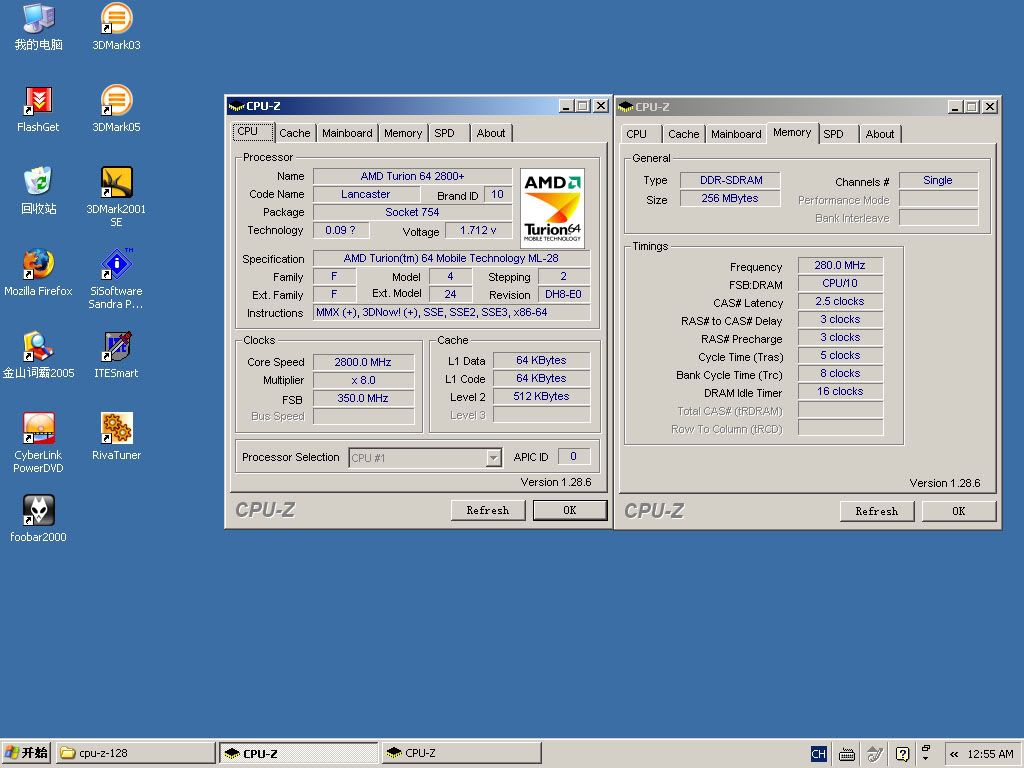Click the Channels # value Single
Screen dimensions: 1024x768
pyautogui.click(x=938, y=180)
